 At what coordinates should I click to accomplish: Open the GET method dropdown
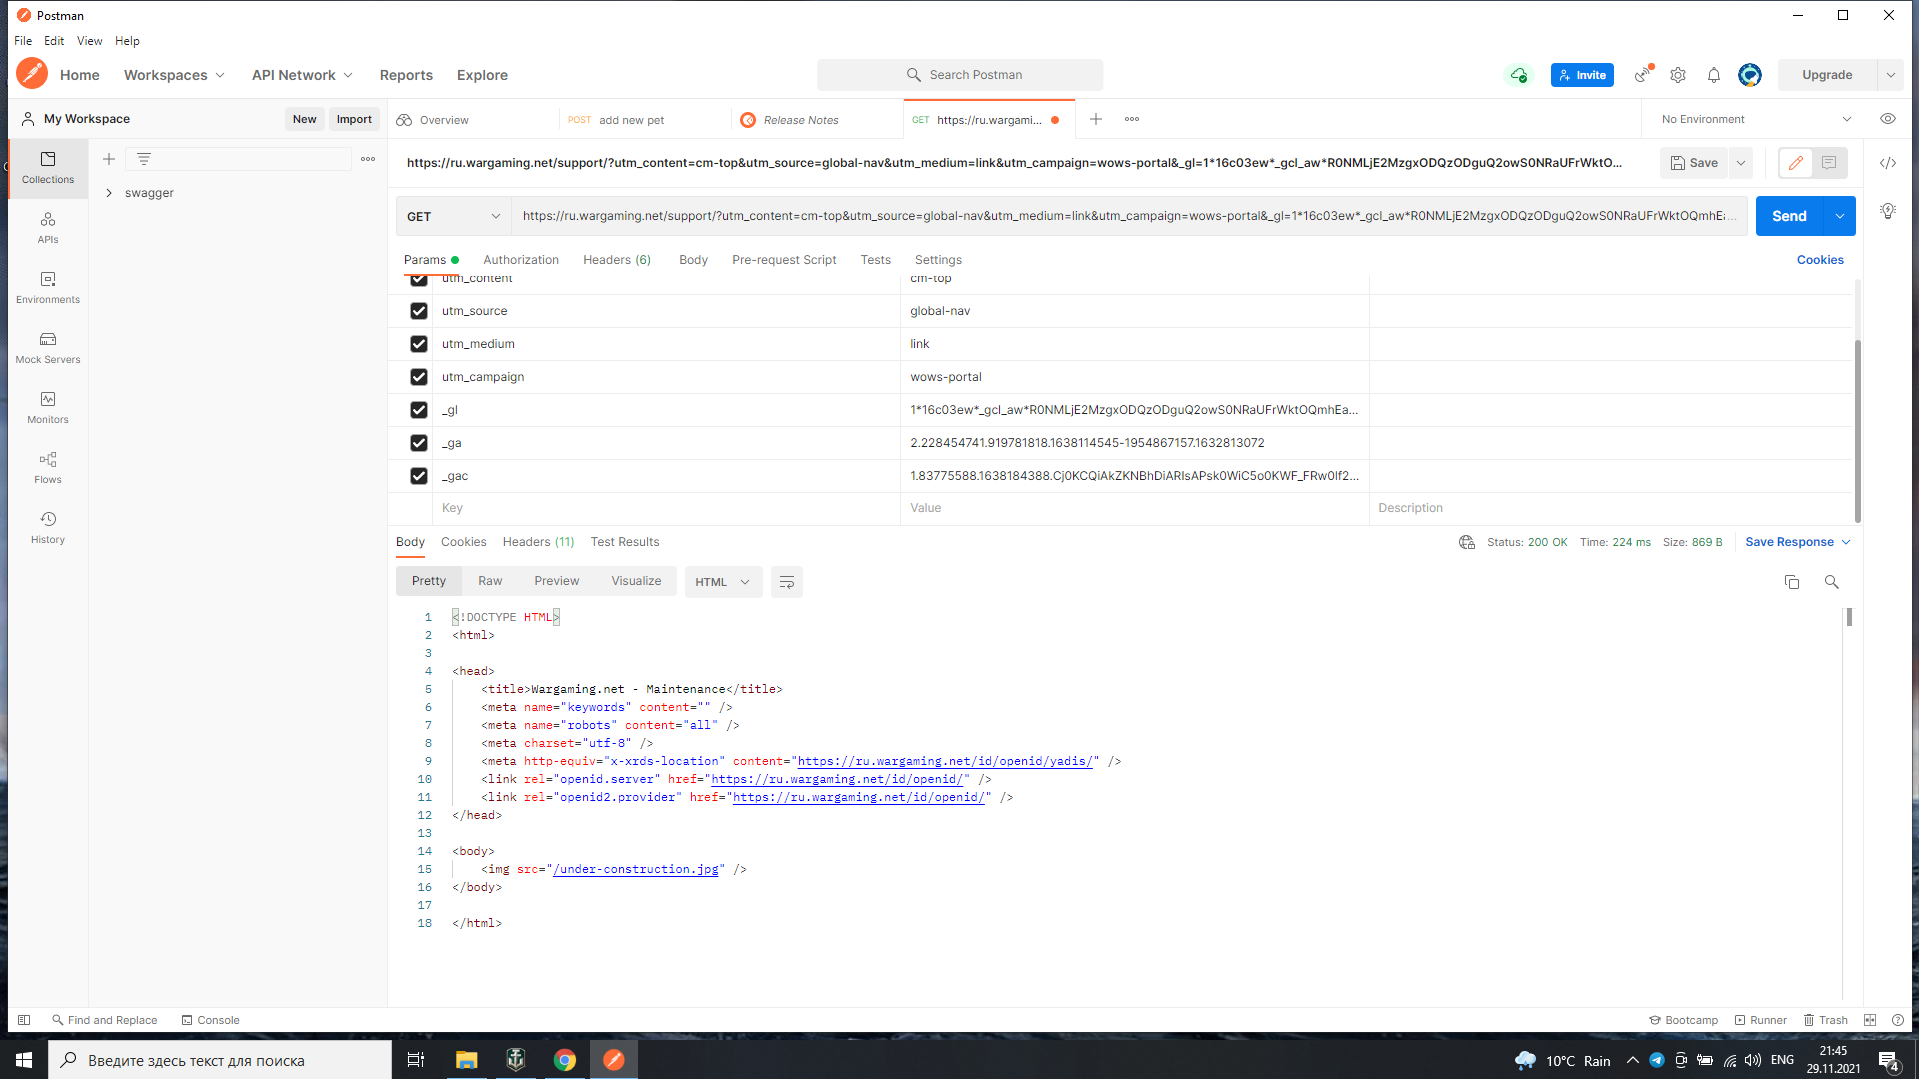point(453,216)
